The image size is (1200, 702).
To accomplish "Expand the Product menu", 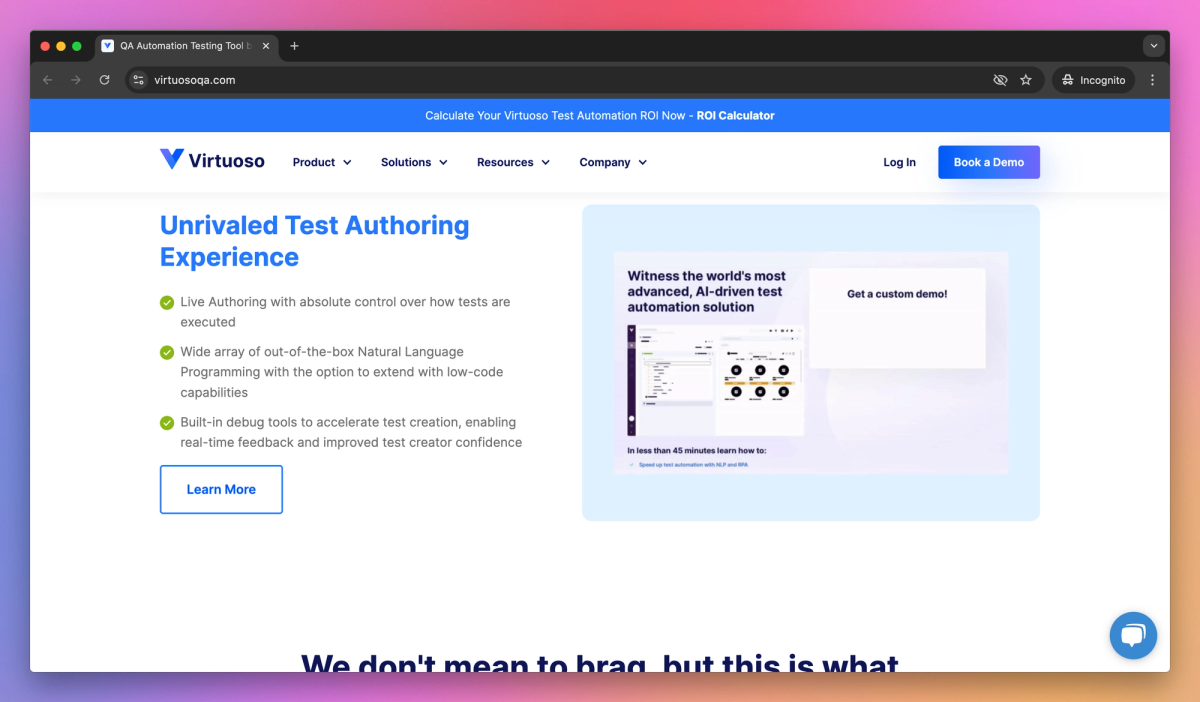I will [x=322, y=162].
